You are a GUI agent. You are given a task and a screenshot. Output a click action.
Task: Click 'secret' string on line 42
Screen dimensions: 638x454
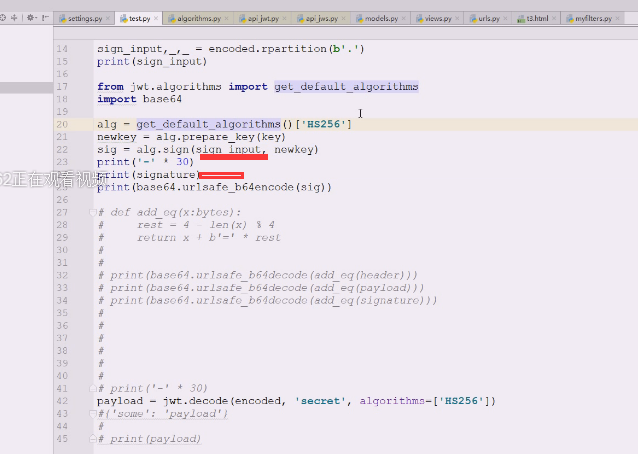coord(320,401)
